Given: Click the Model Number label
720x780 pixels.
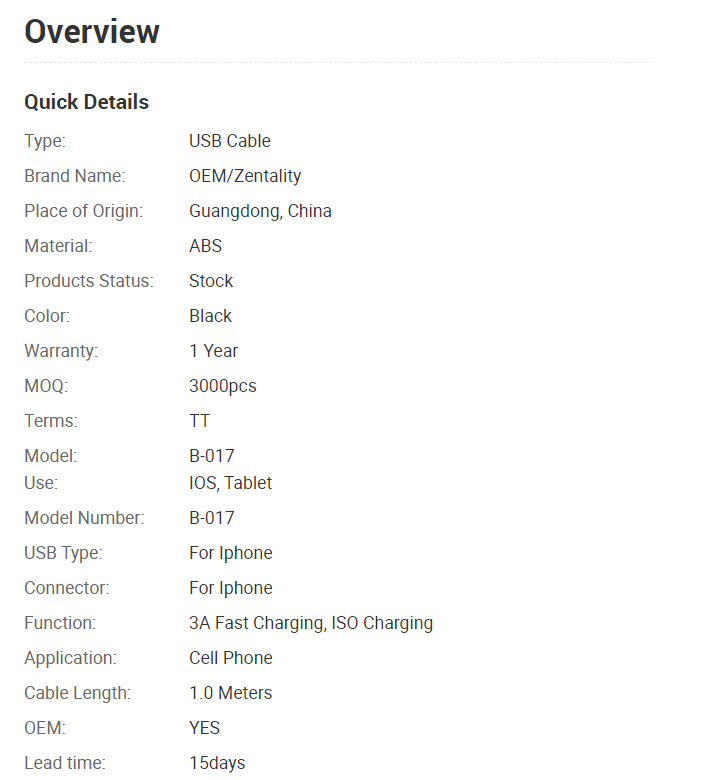Looking at the screenshot, I should pyautogui.click(x=85, y=518).
